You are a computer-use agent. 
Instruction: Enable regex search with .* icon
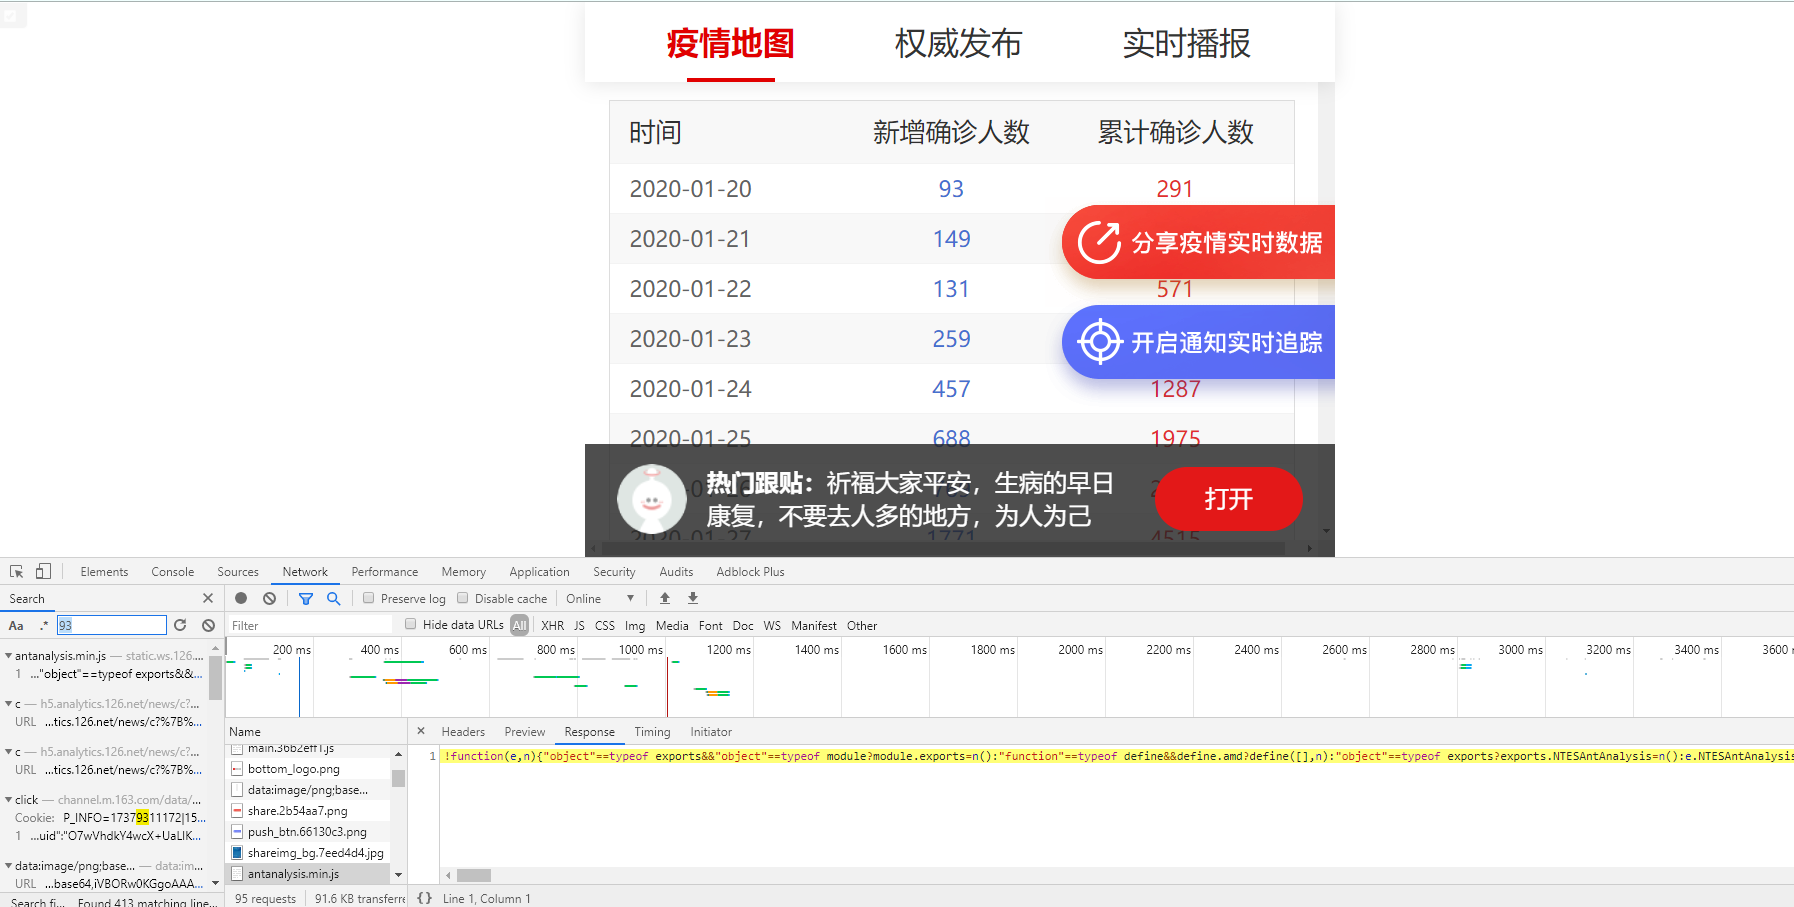[42, 625]
